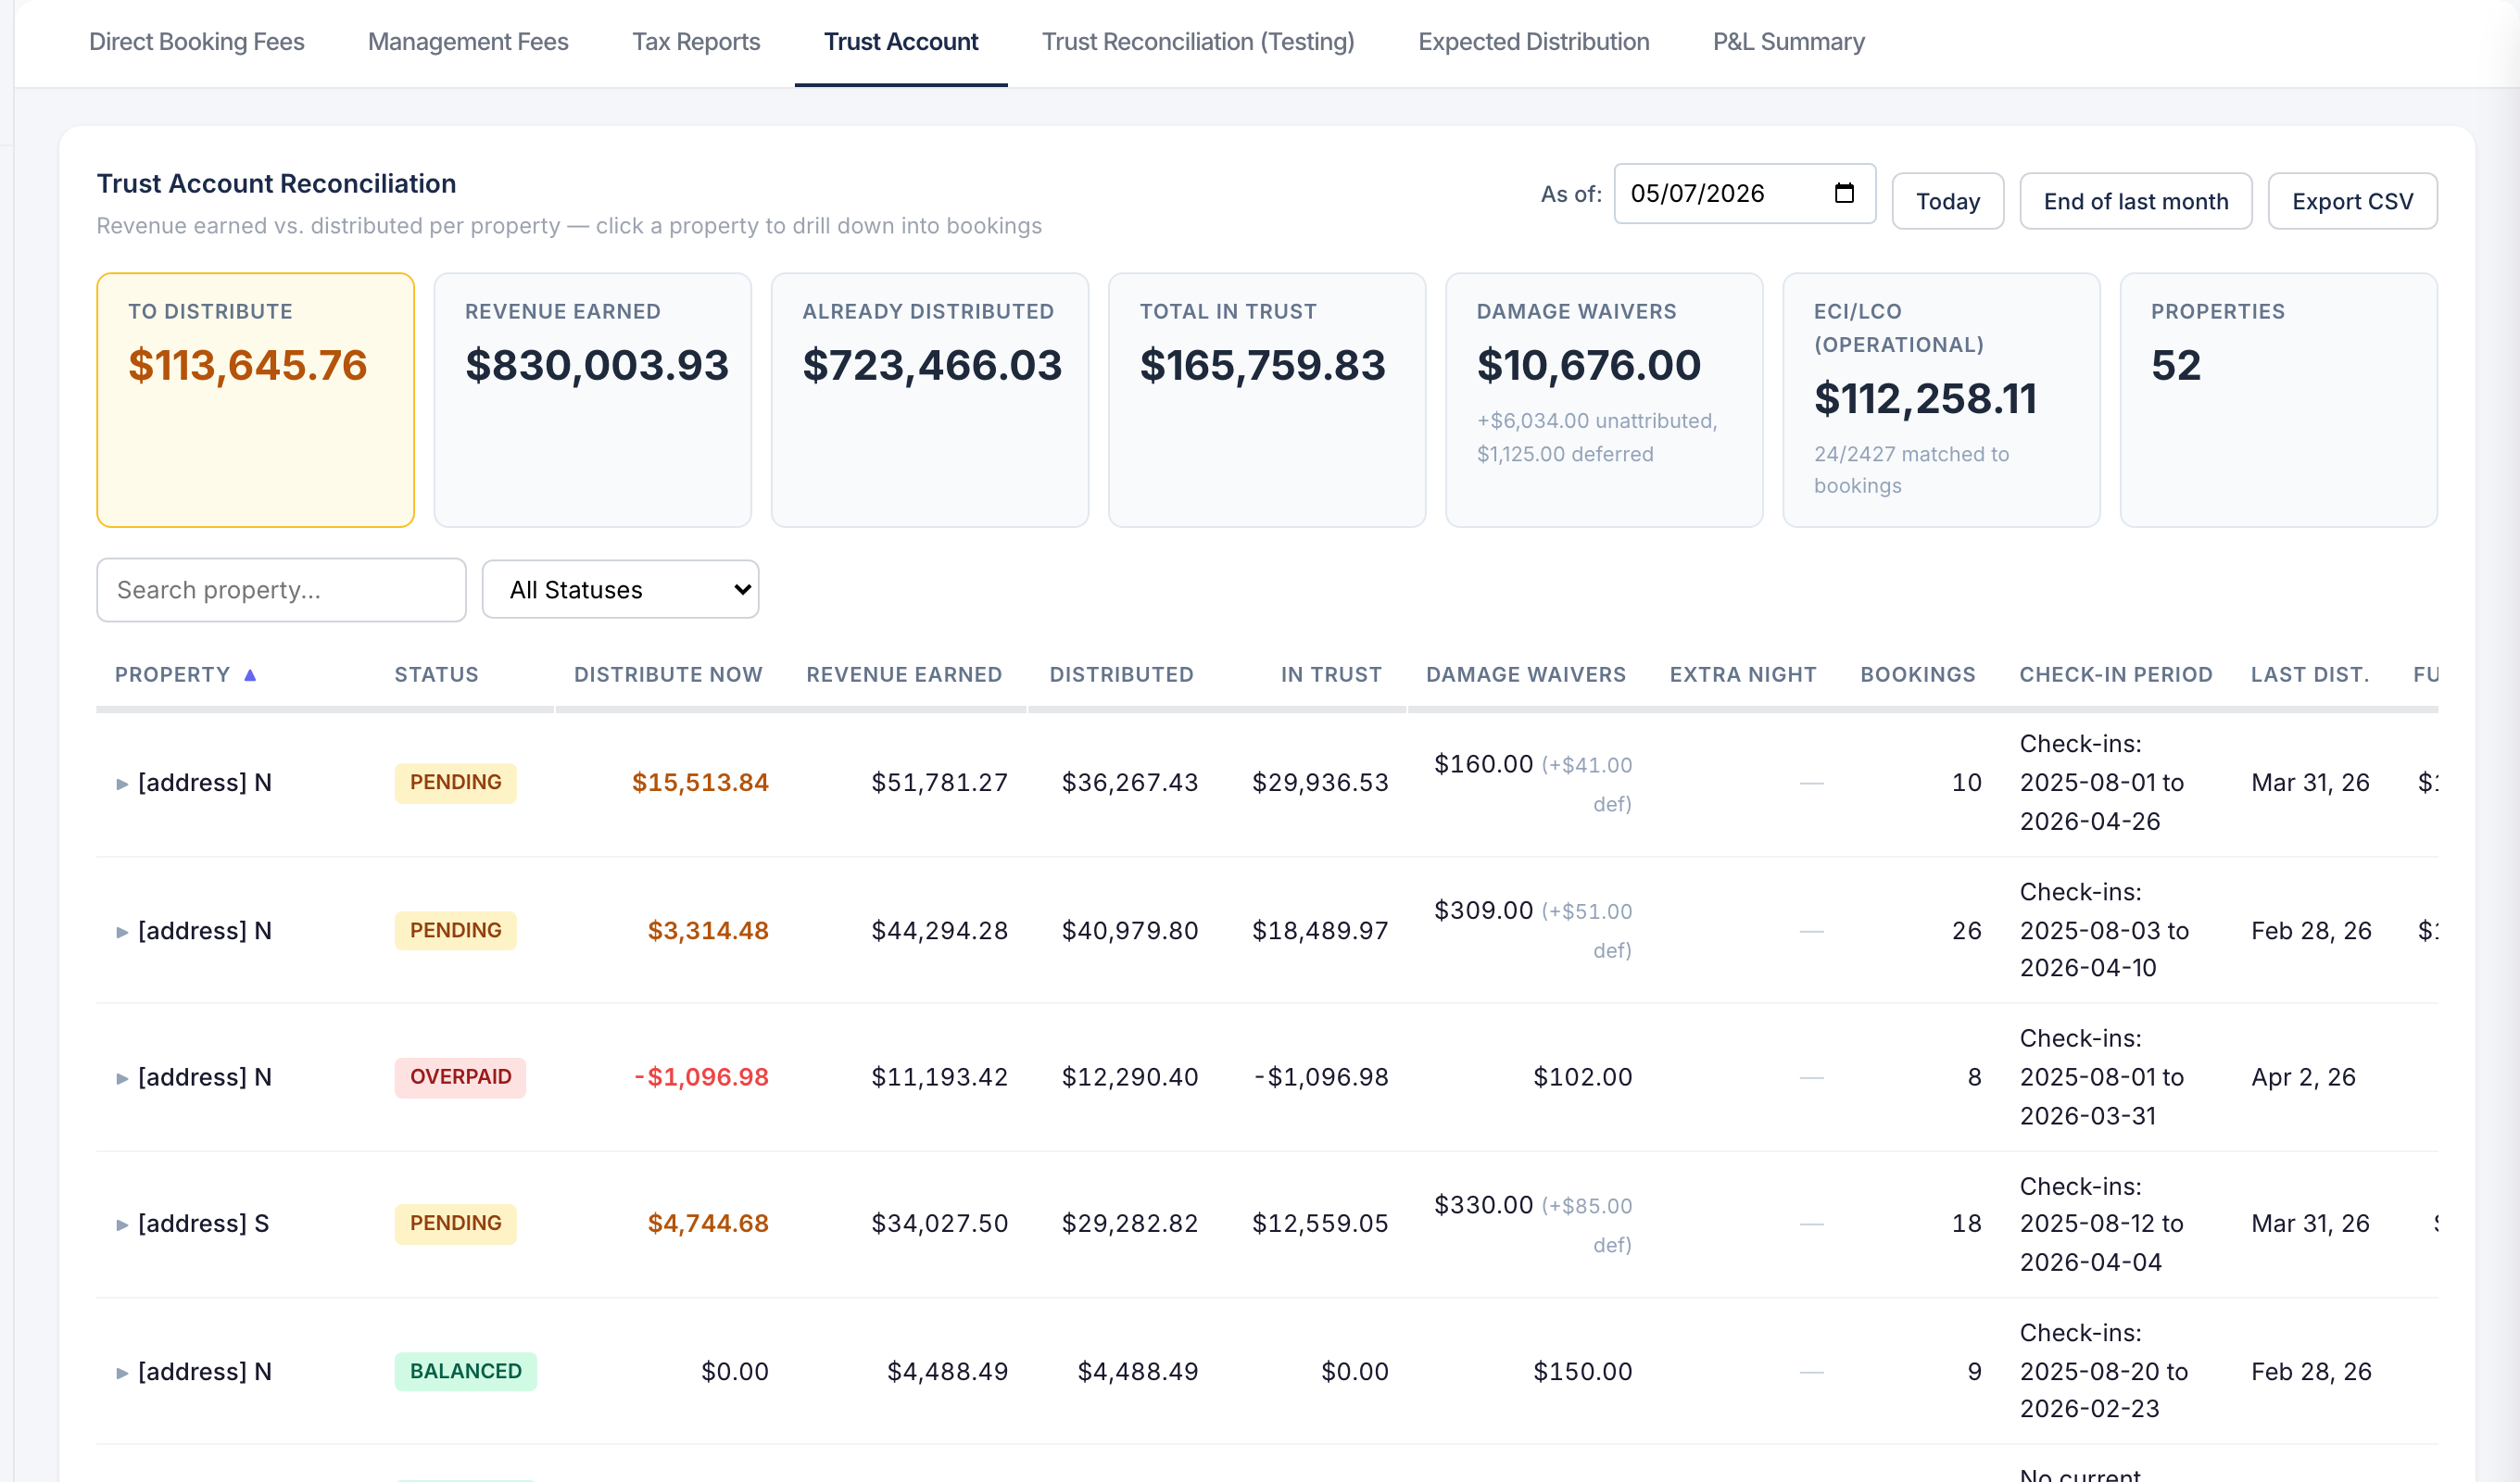Go to Expected Distribution tab
The height and width of the screenshot is (1482, 2520).
(1534, 42)
